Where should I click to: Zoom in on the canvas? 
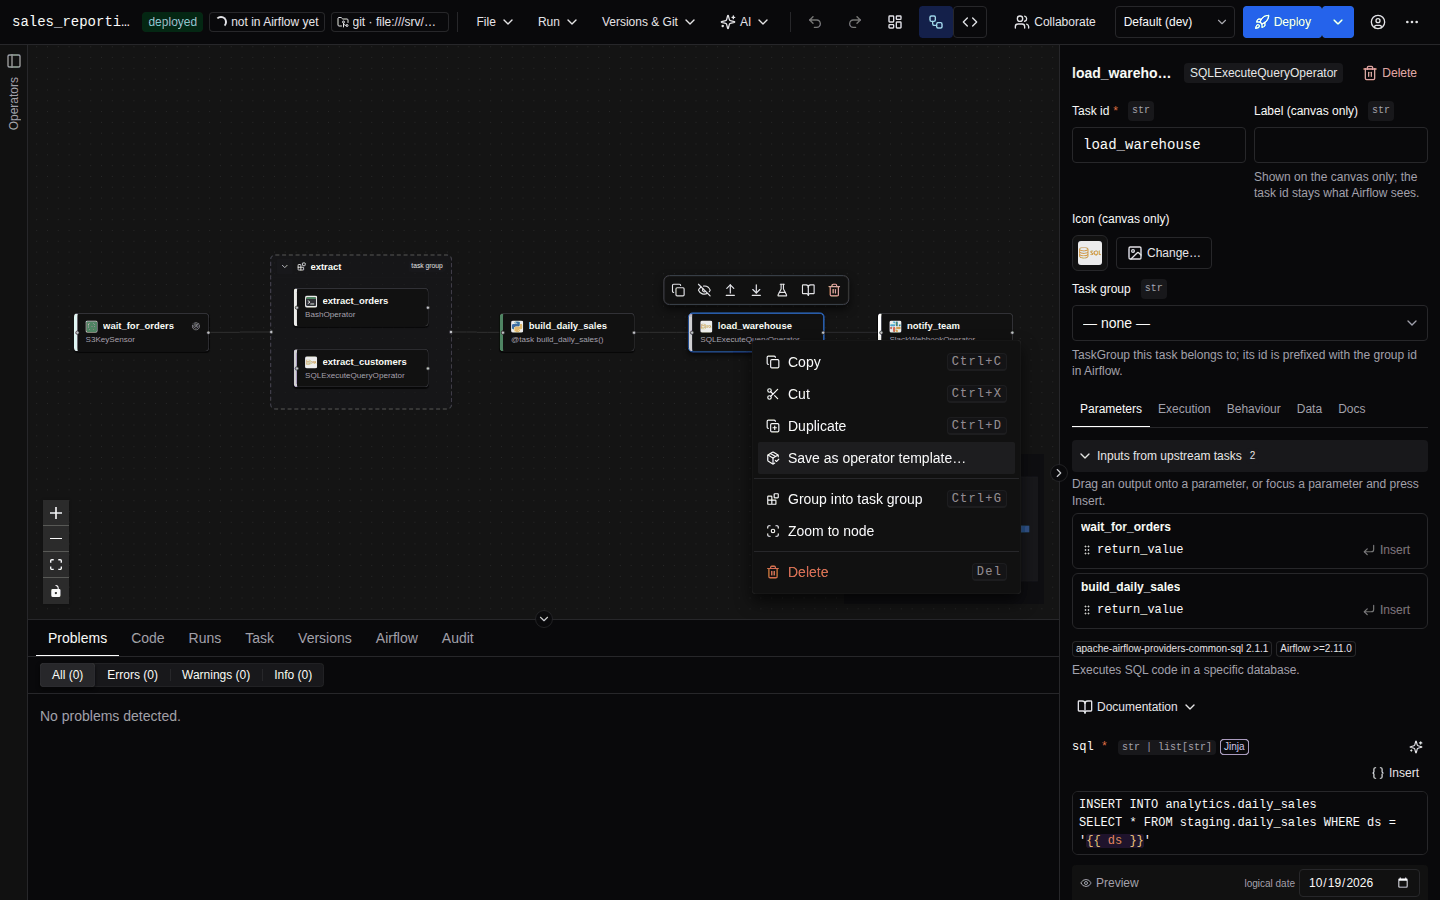[56, 513]
